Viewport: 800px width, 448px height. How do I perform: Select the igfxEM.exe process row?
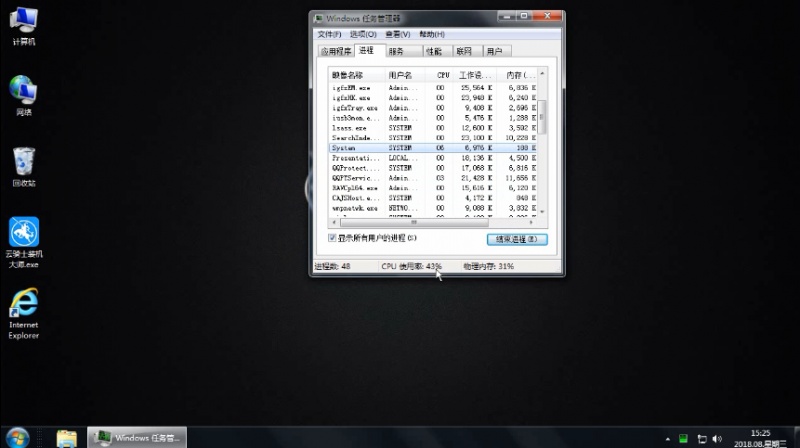(433, 88)
